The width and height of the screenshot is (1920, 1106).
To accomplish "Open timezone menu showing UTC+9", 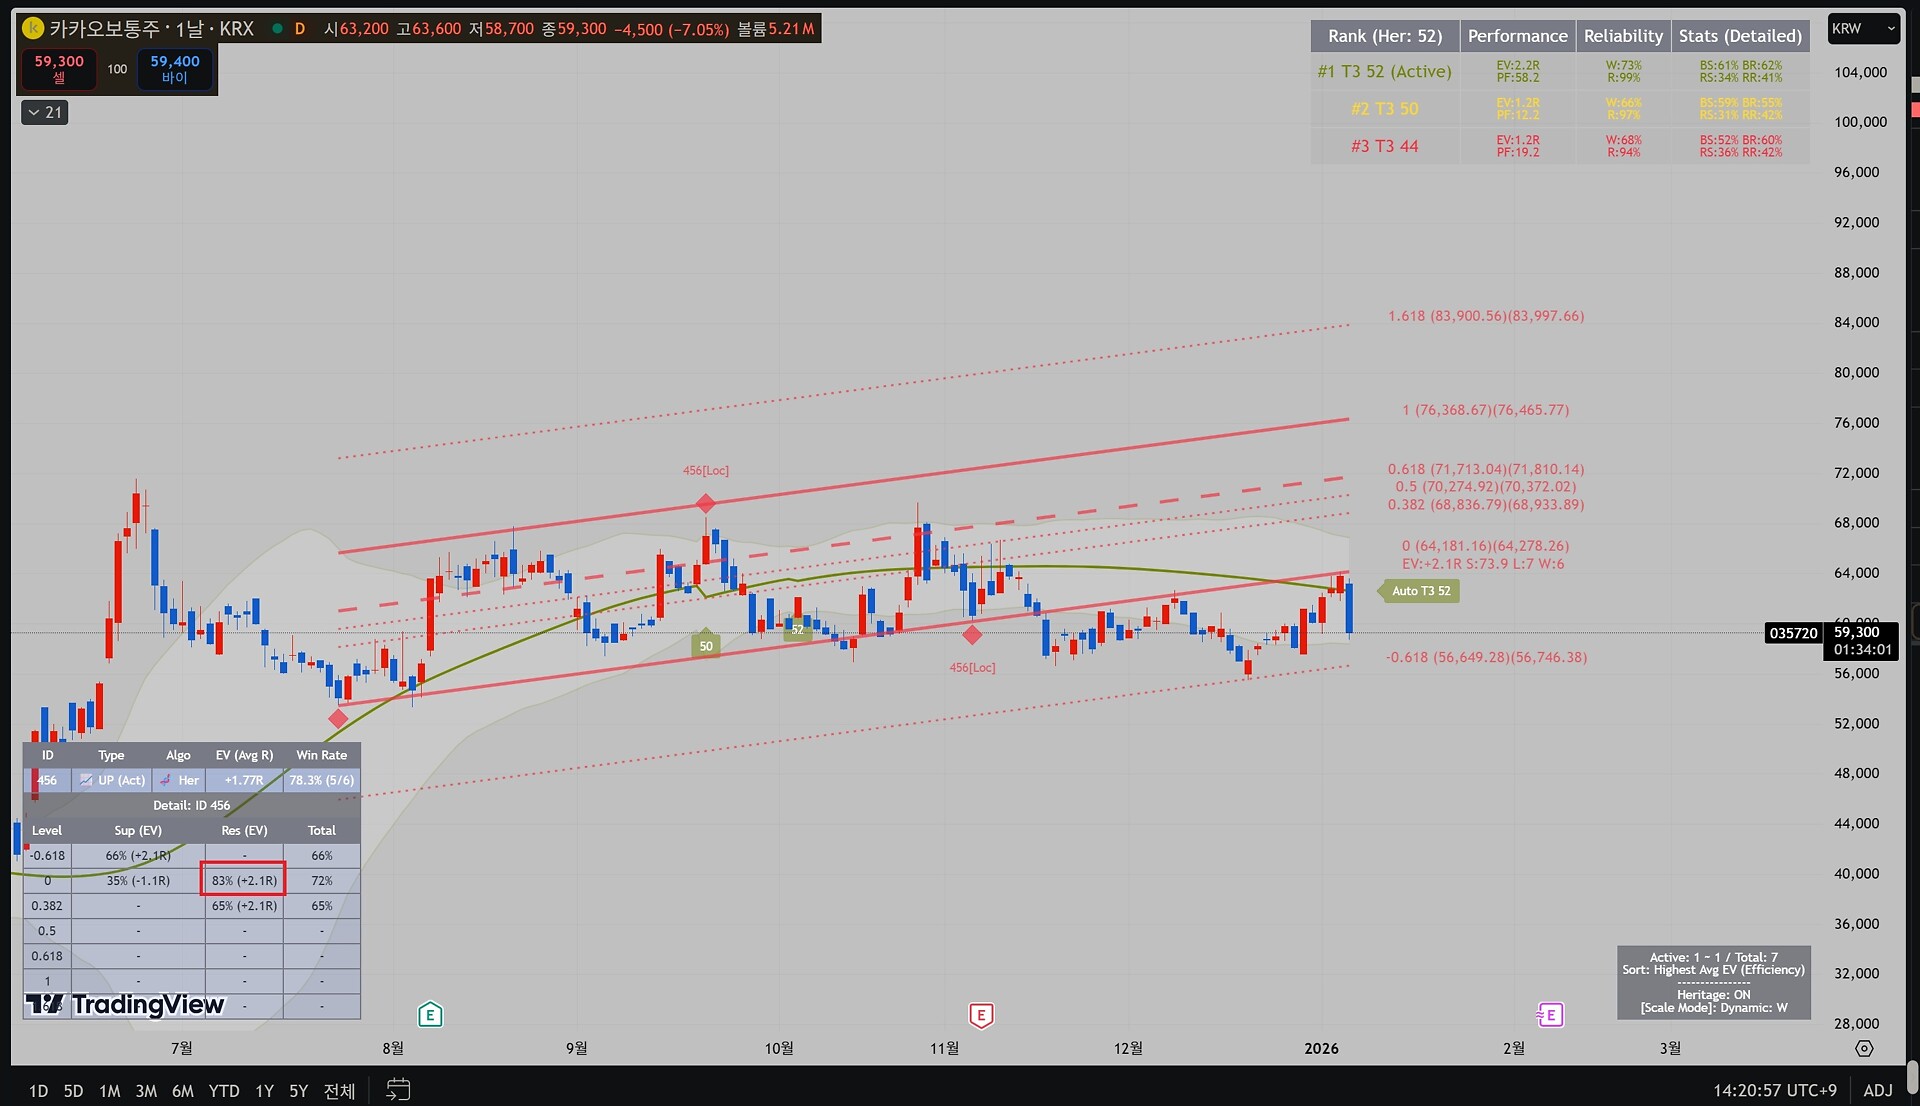I will tap(1774, 1090).
